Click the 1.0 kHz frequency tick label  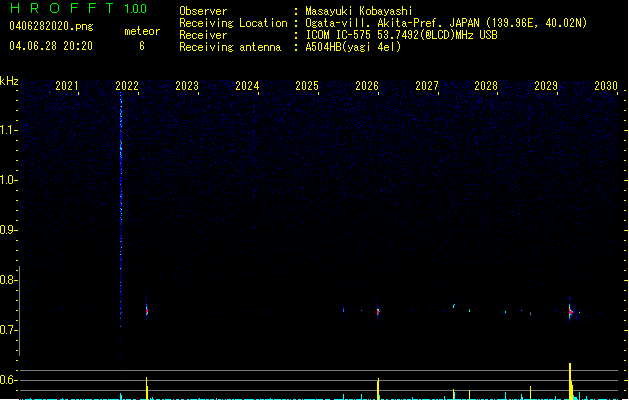tap(8, 180)
